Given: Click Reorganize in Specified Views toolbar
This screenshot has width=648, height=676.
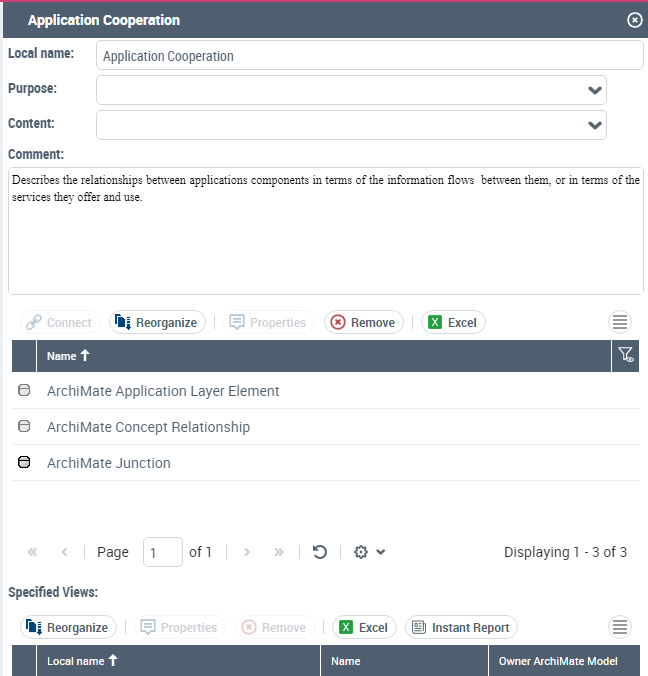Looking at the screenshot, I should coord(68,627).
